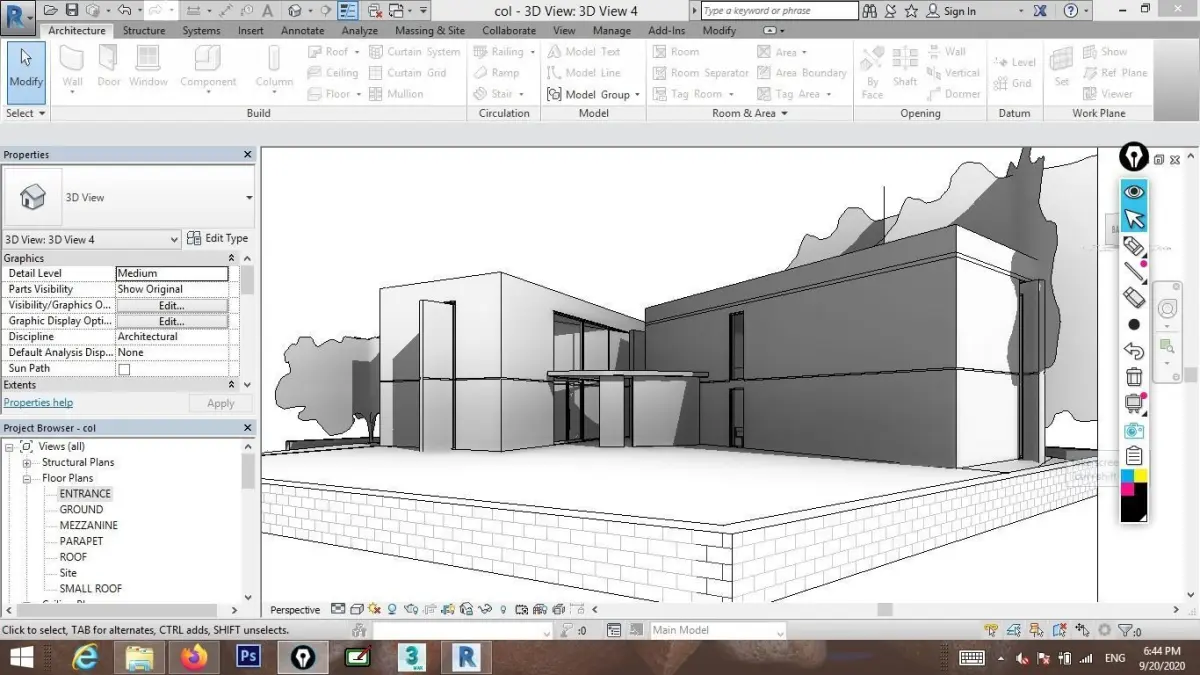Click Edit for Visibility/Graphics Overrides

172,305
